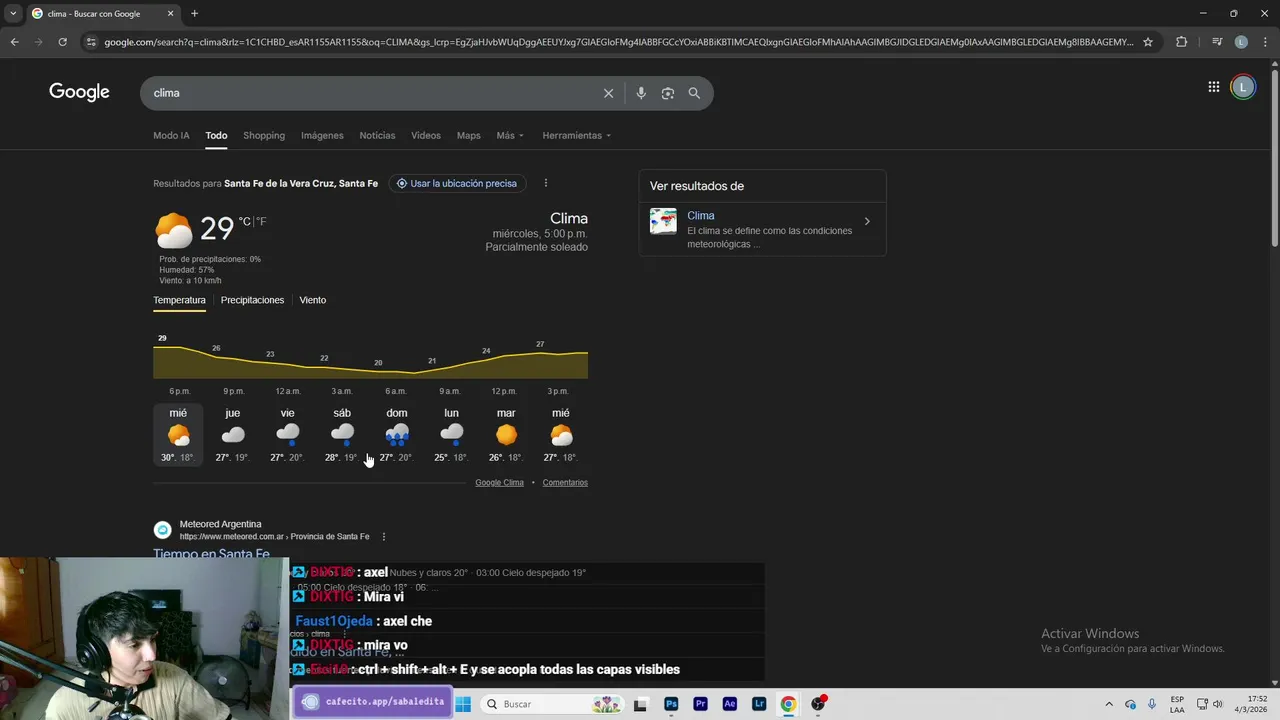Switch to Chrome from the taskbar

click(x=788, y=704)
